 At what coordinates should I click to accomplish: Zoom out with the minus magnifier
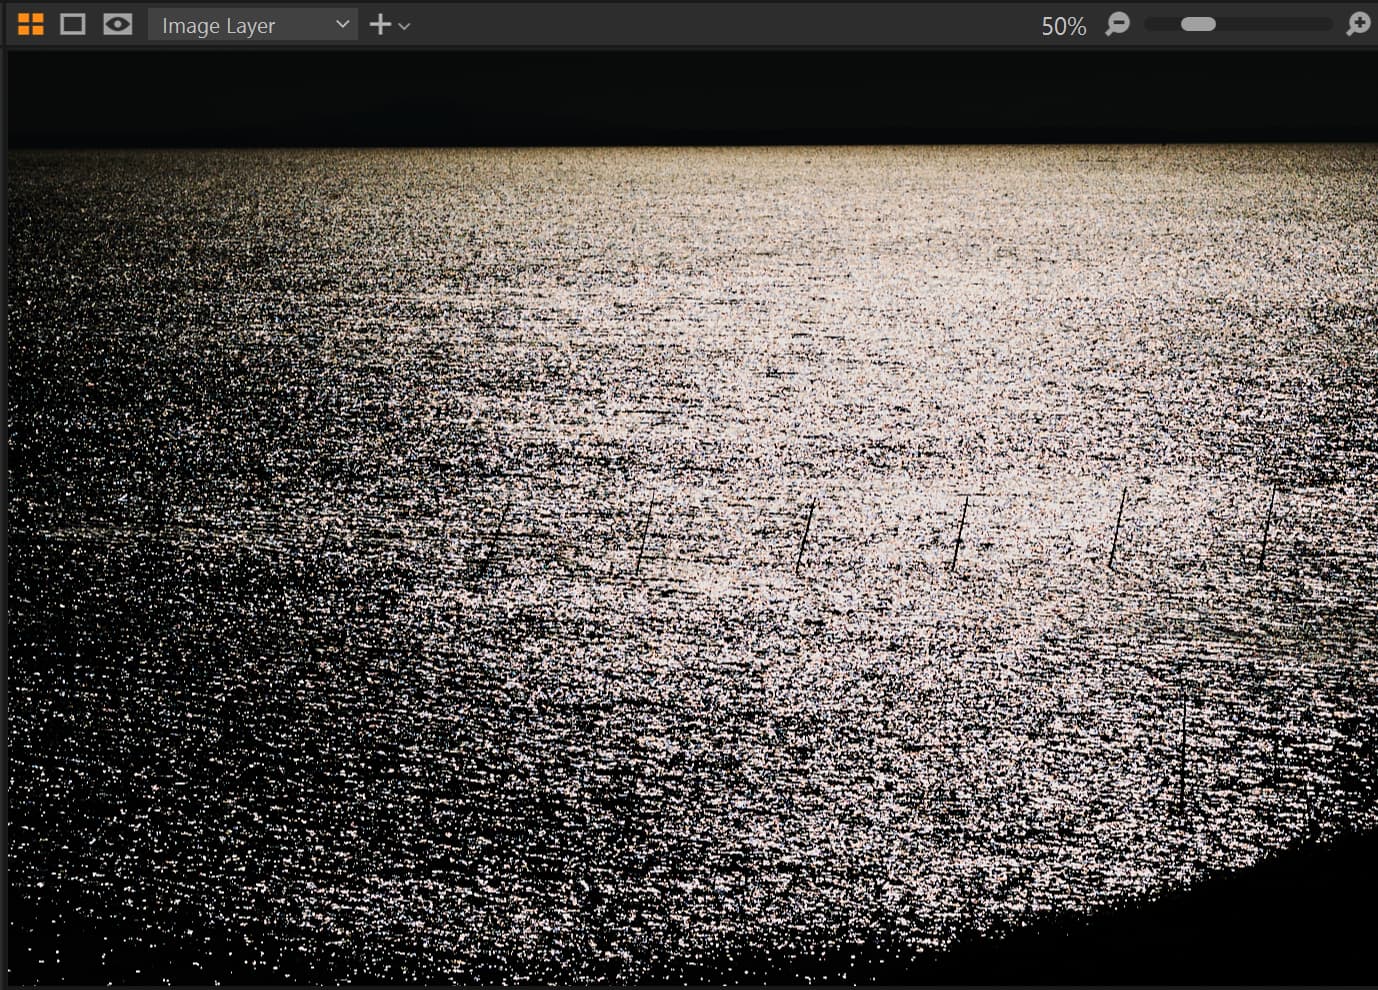(1117, 24)
